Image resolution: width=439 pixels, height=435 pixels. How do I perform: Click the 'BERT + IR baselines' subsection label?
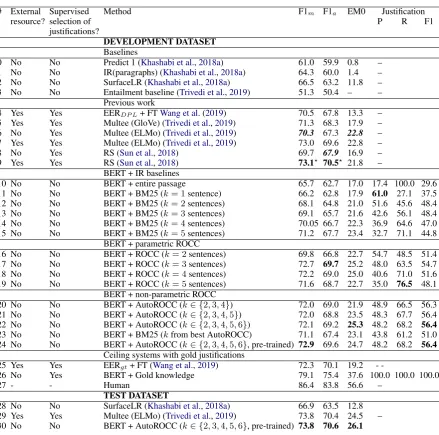coord(141,173)
